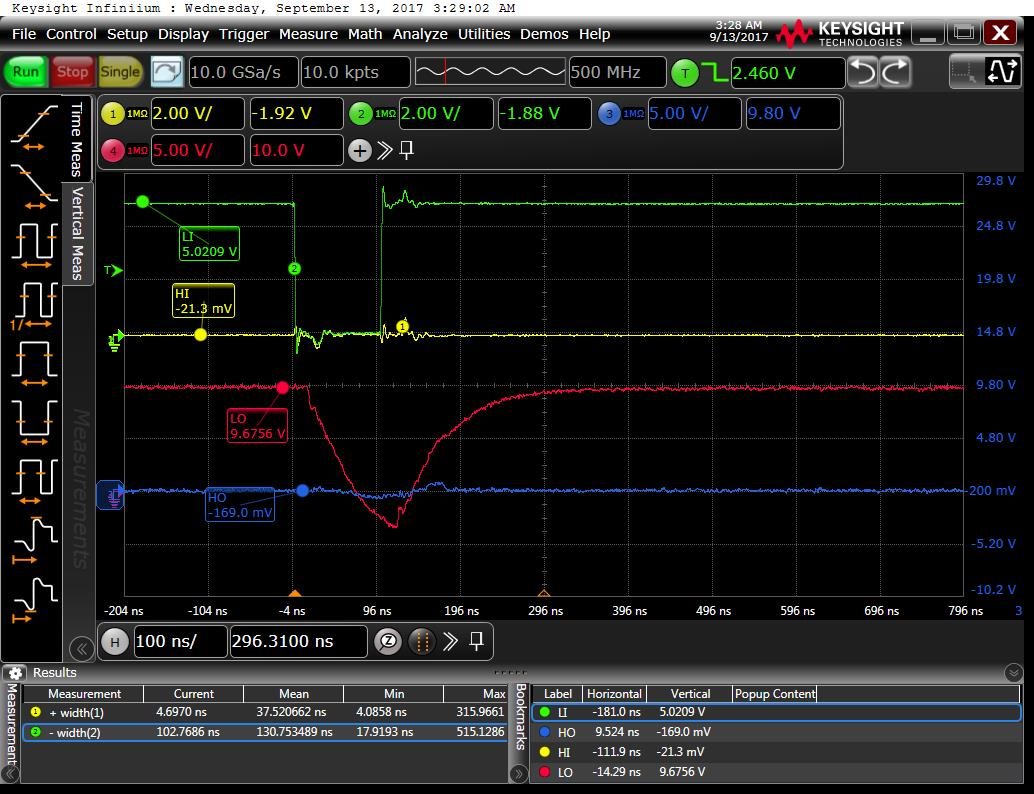The width and height of the screenshot is (1034, 794).
Task: Pin the horizontal toolbar
Action: (x=477, y=641)
